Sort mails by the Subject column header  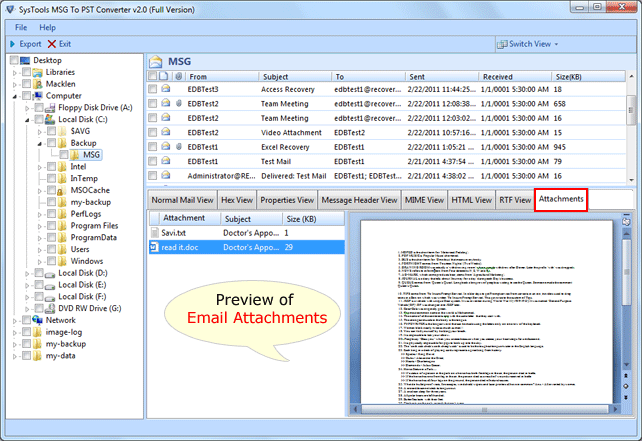[294, 77]
